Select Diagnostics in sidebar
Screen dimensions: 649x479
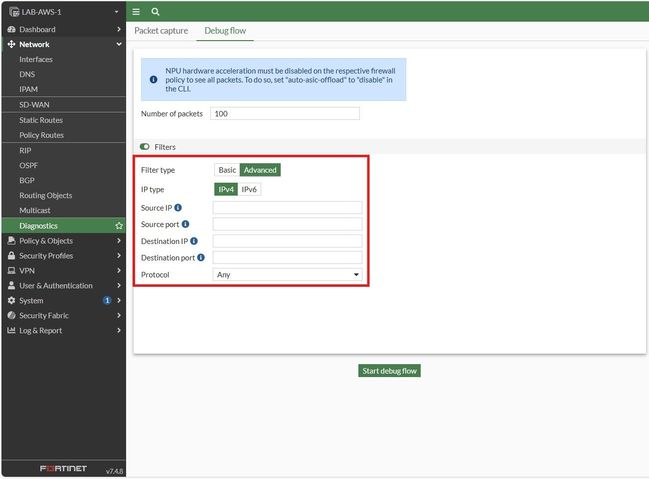pos(64,226)
